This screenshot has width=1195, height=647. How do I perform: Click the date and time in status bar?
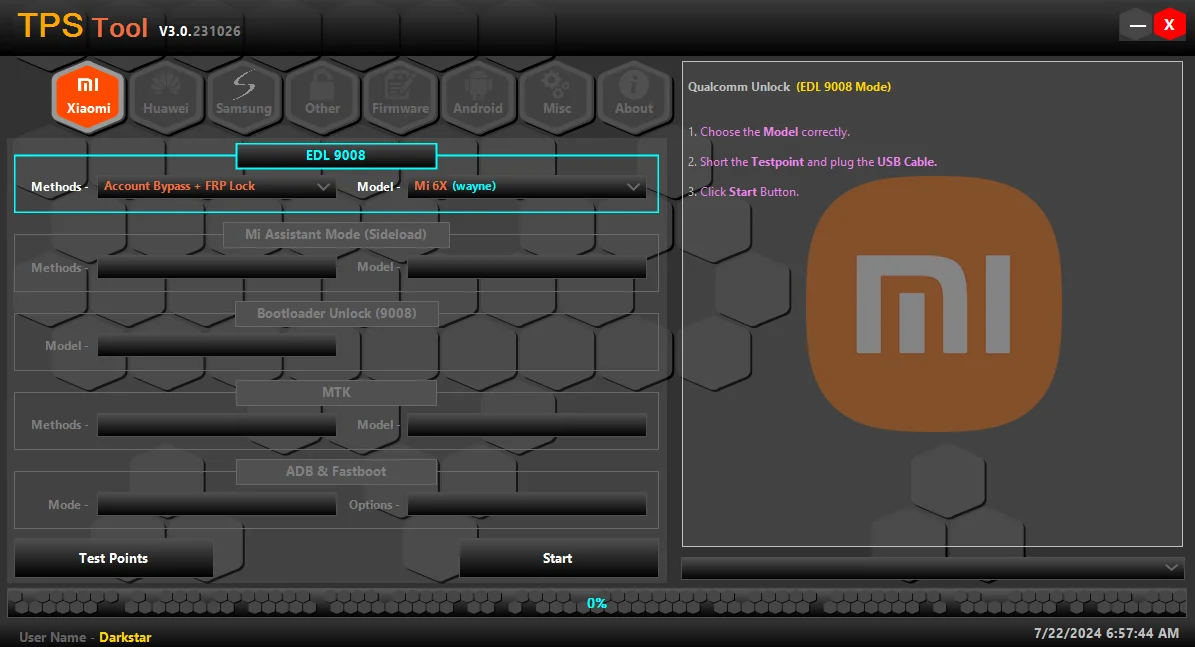(1106, 633)
